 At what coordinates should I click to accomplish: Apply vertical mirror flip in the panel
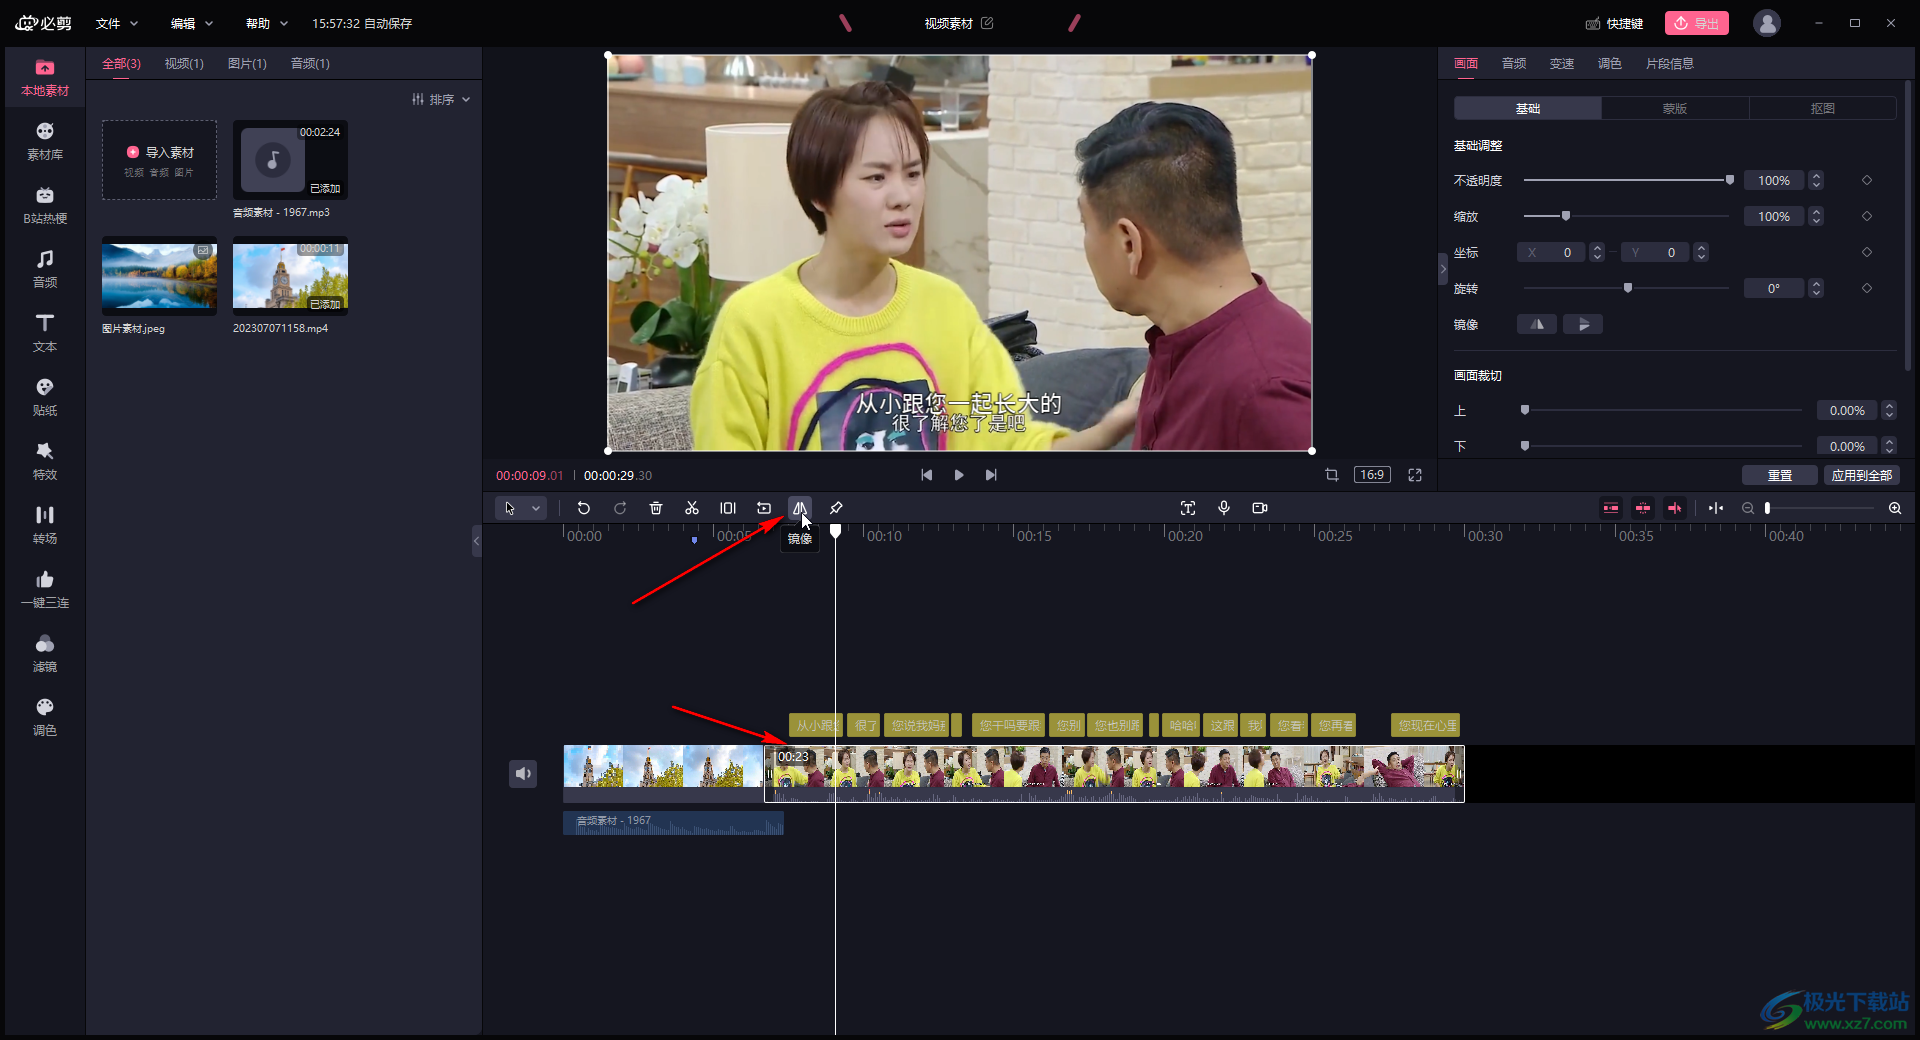click(1583, 324)
